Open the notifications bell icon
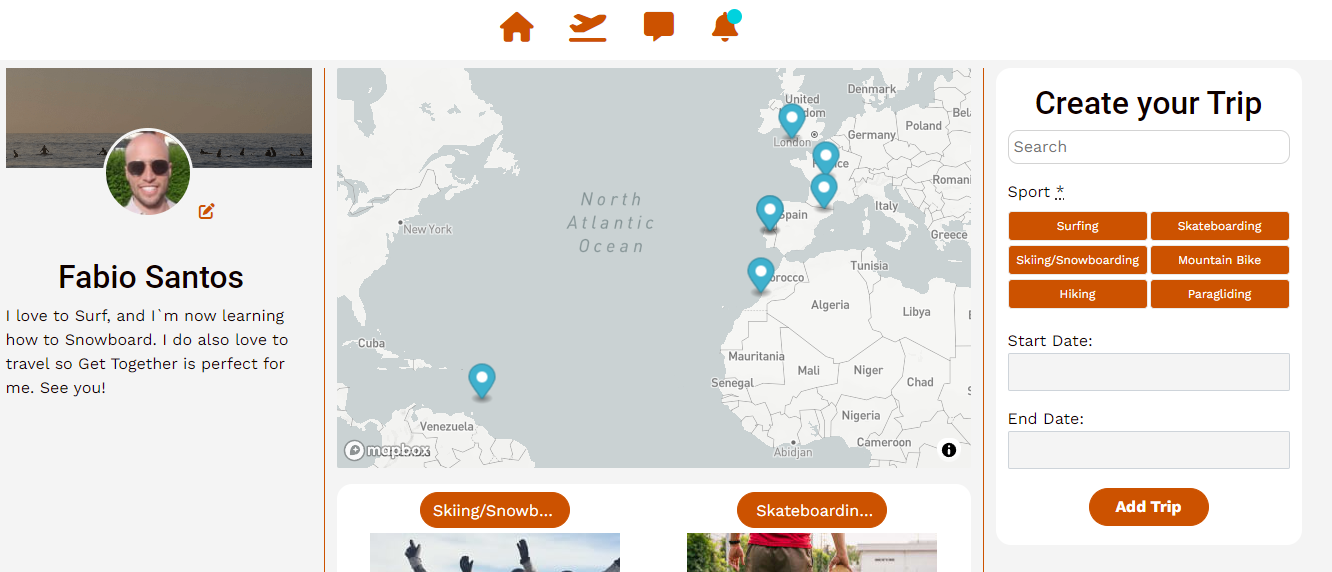1332x572 pixels. [x=725, y=27]
